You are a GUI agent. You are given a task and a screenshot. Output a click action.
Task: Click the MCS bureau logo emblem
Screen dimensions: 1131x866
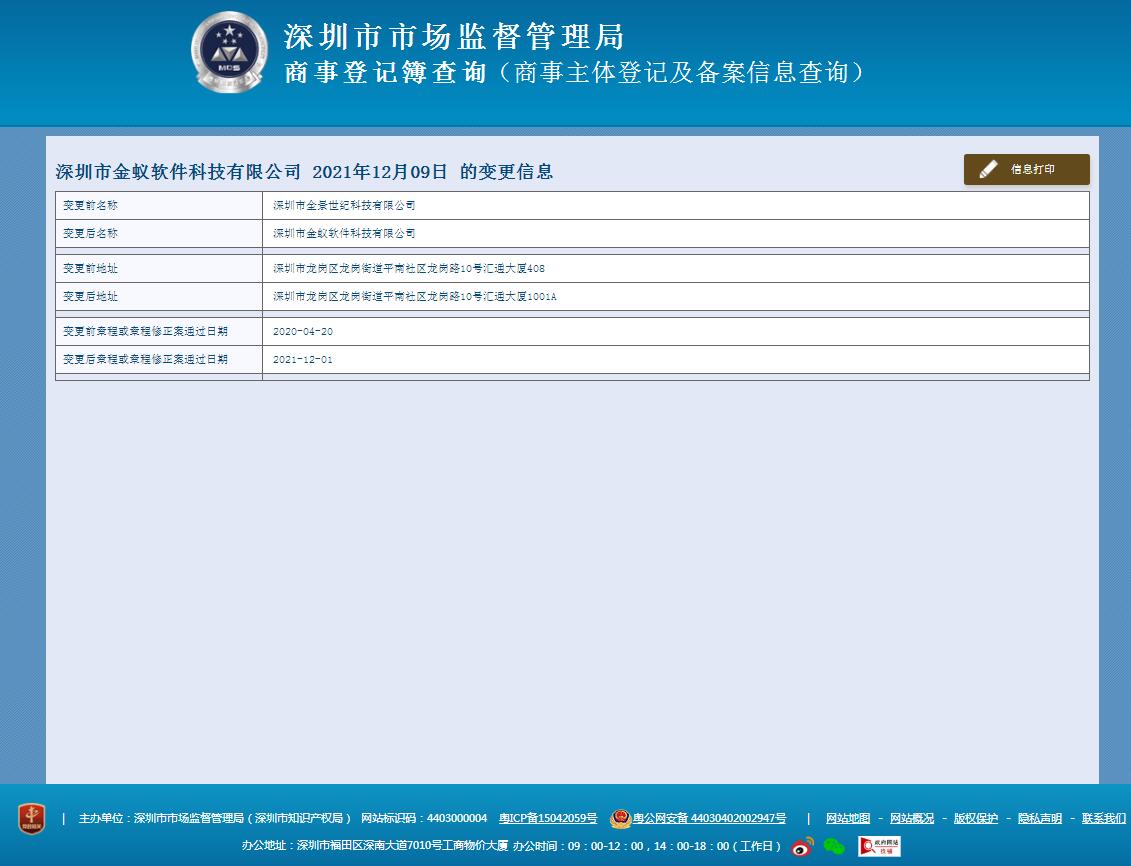click(x=228, y=52)
